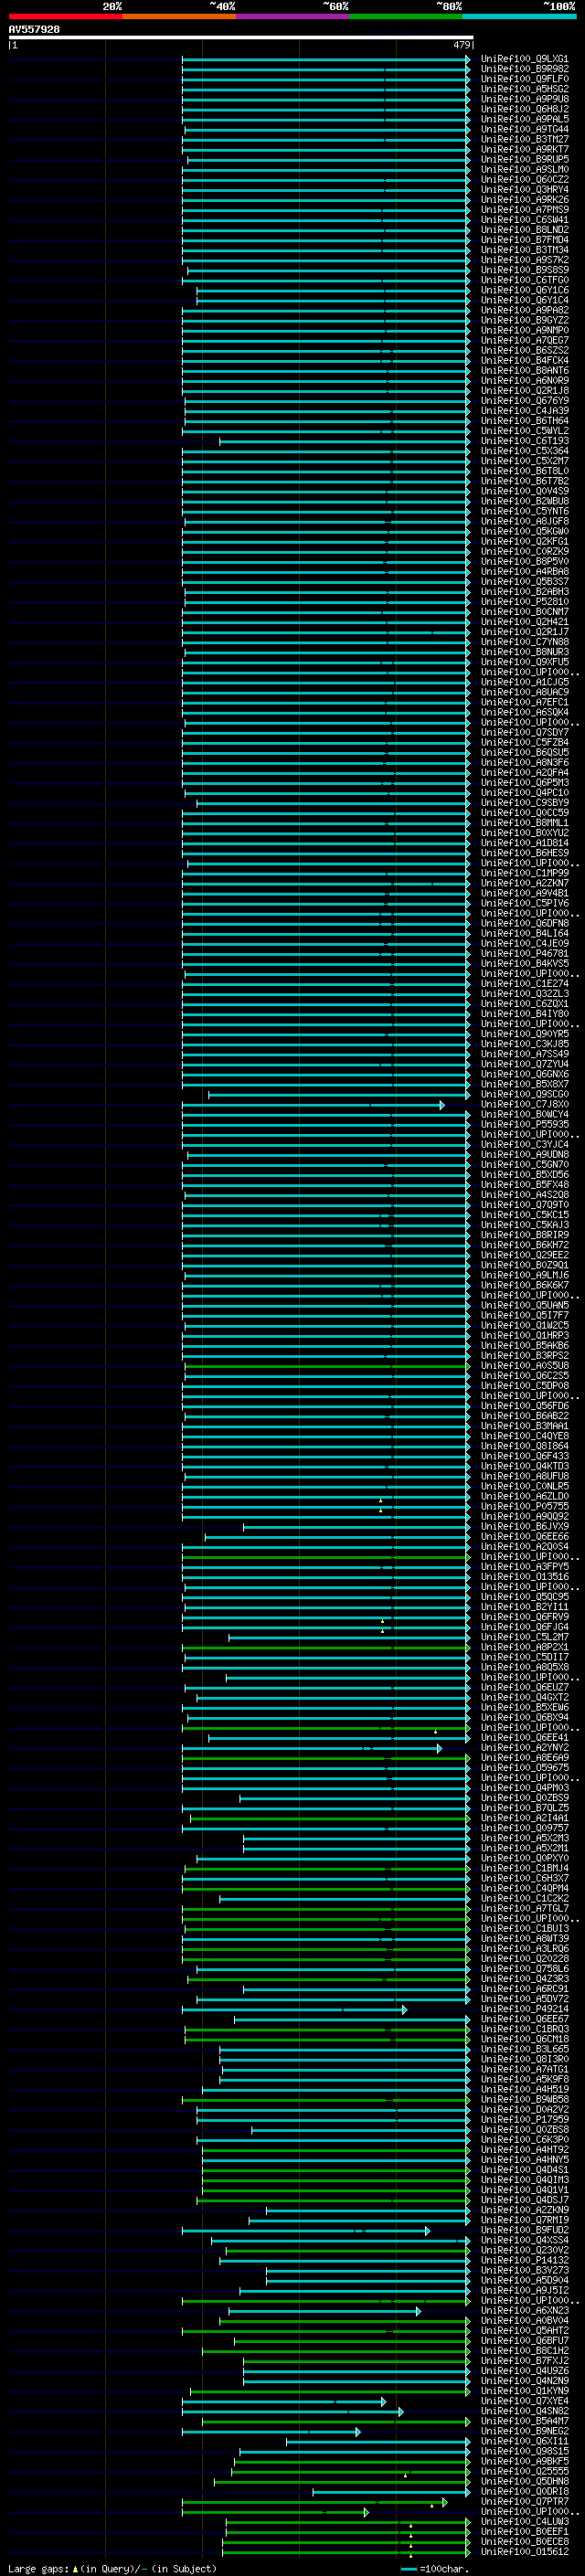Image resolution: width=585 pixels, height=2576 pixels.
Task: Click the UniRef100_Q5AHT2 label
Action: click(525, 2330)
